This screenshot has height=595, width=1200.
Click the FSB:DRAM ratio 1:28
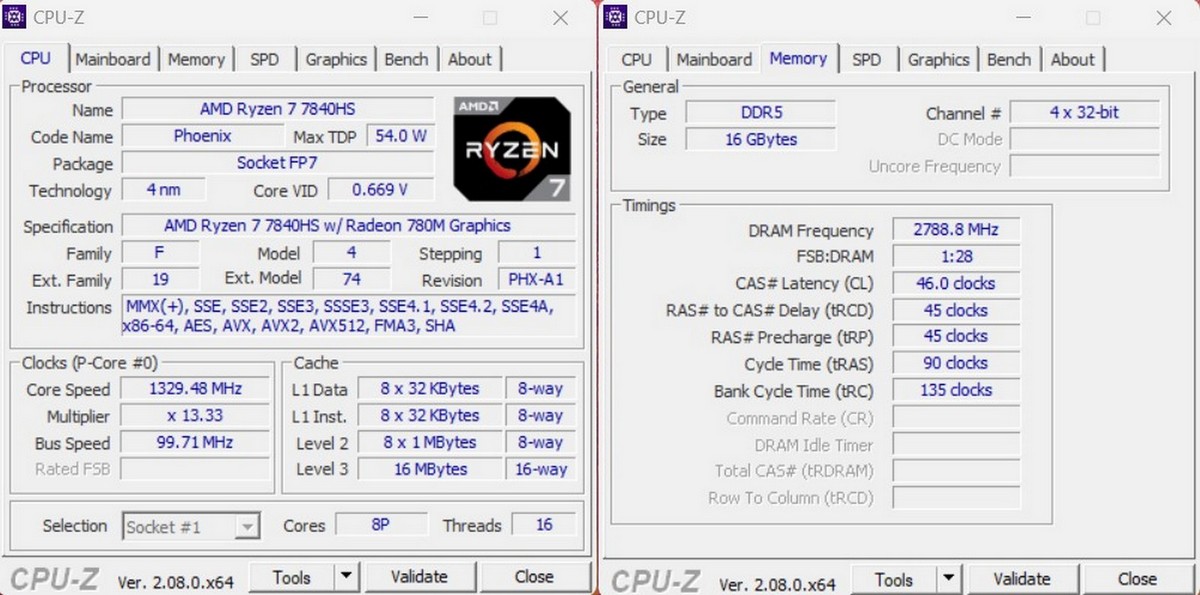956,256
